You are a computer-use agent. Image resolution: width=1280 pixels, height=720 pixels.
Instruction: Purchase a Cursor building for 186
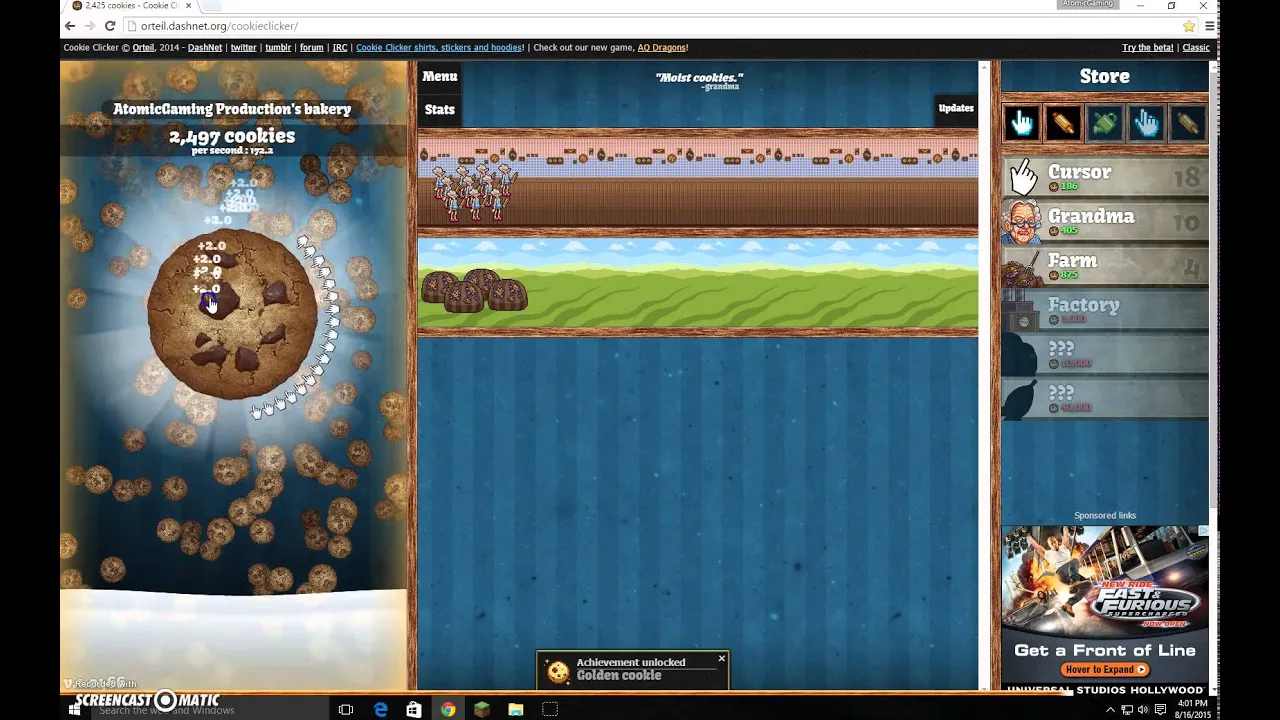click(1105, 177)
